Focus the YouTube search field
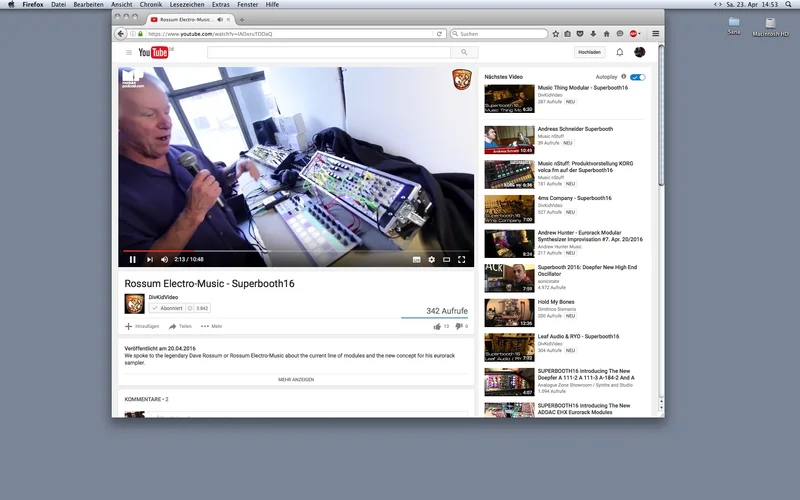The image size is (800, 500). click(329, 52)
